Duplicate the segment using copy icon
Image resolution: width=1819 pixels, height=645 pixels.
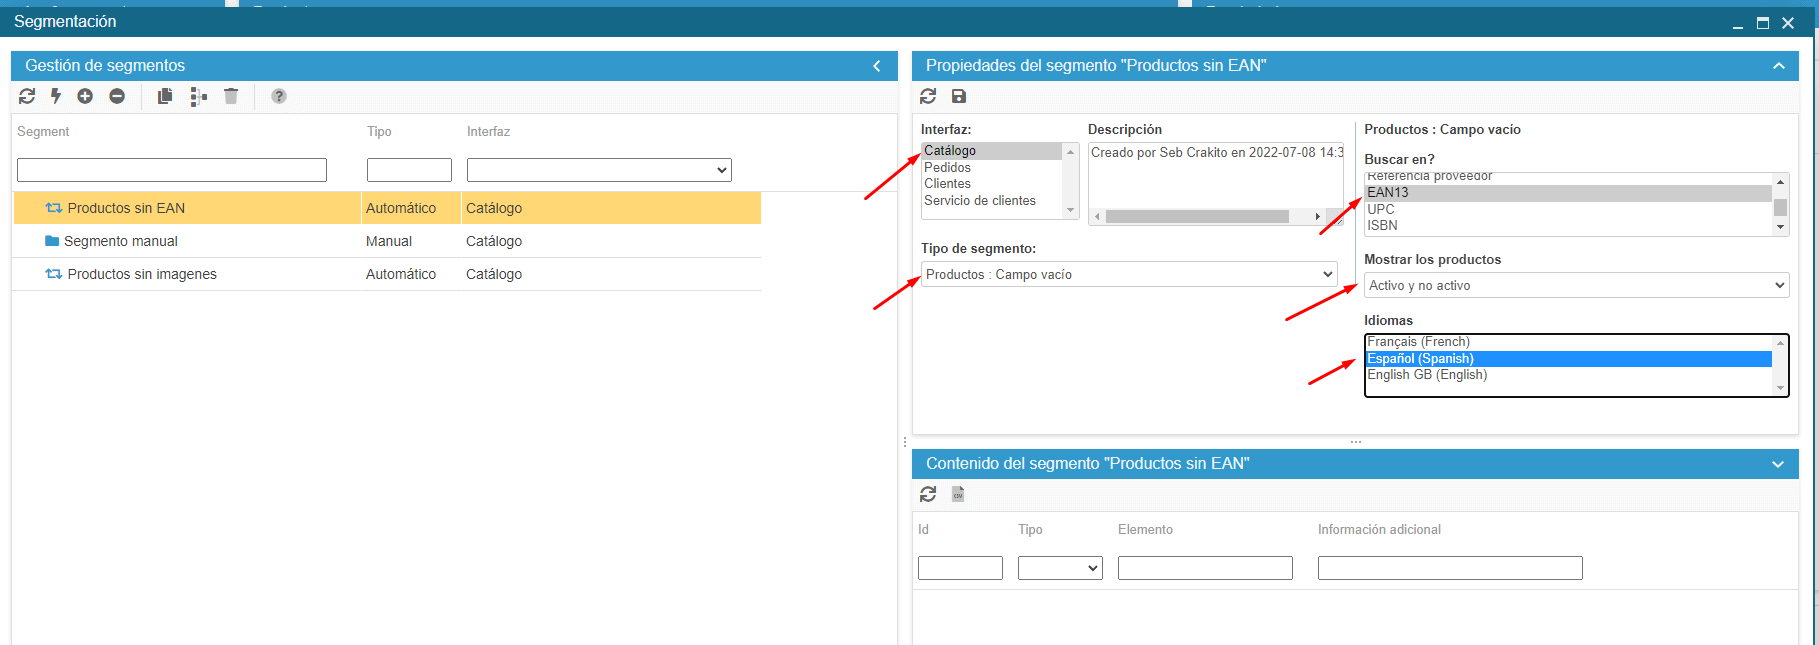(x=165, y=96)
